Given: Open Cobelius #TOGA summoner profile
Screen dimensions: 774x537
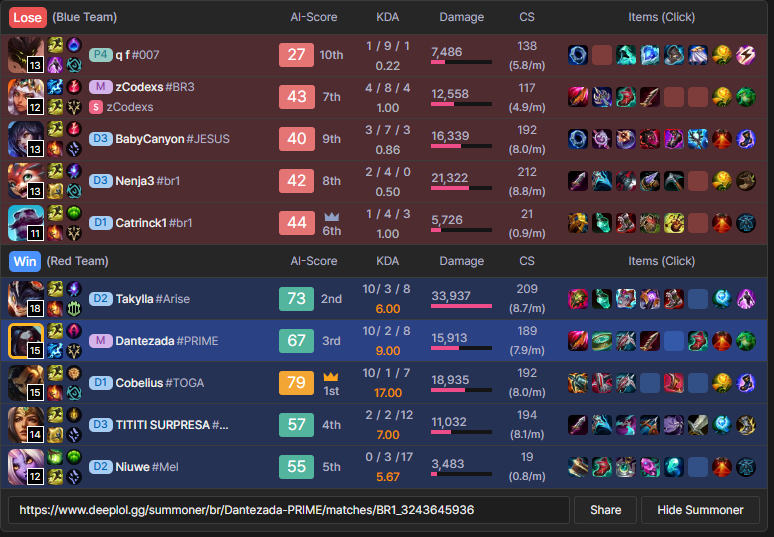Looking at the screenshot, I should tap(159, 383).
